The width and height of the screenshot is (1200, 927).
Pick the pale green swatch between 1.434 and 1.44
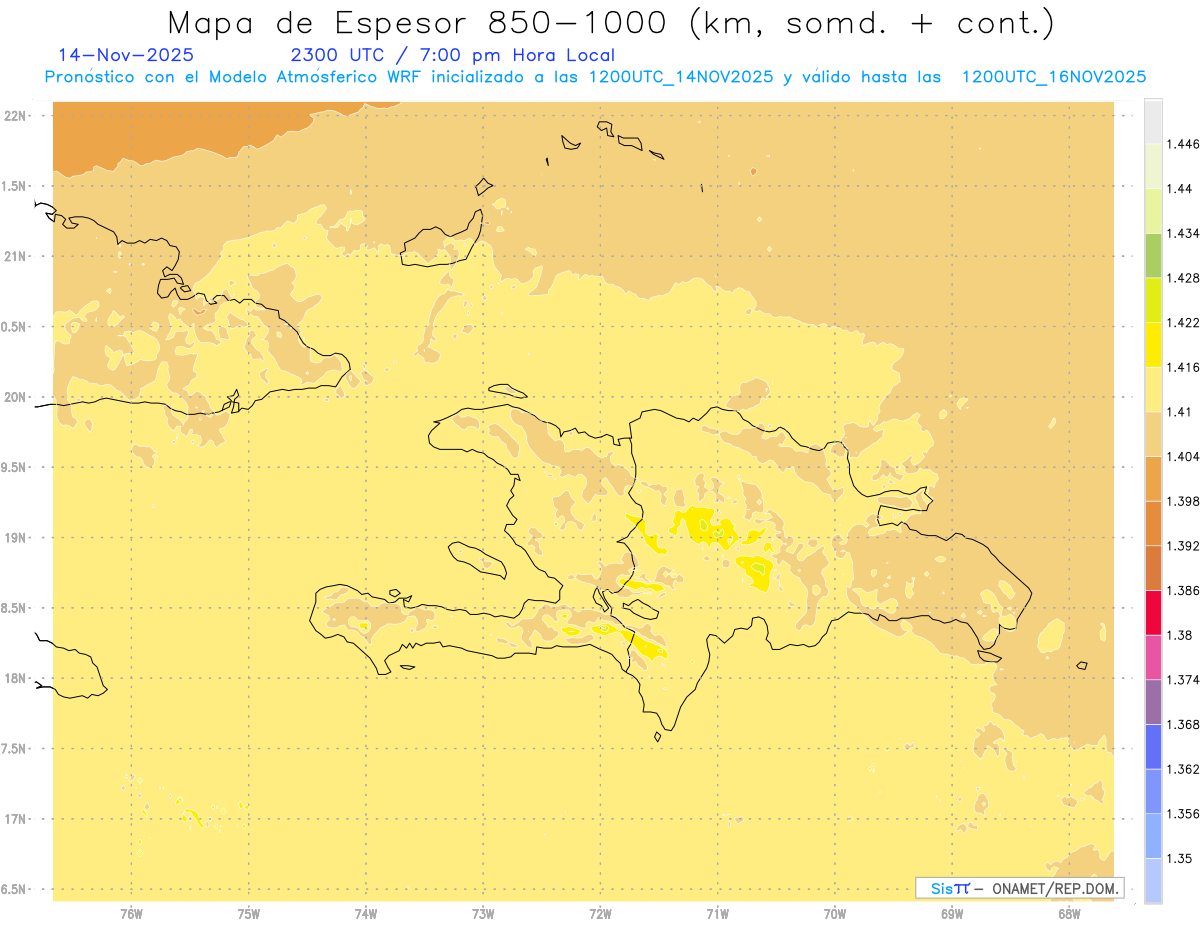(x=1153, y=211)
